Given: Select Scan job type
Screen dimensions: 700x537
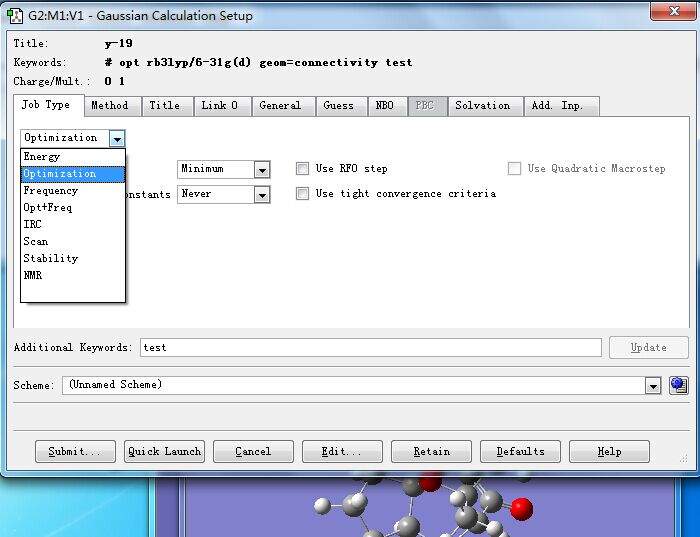Looking at the screenshot, I should tap(73, 241).
